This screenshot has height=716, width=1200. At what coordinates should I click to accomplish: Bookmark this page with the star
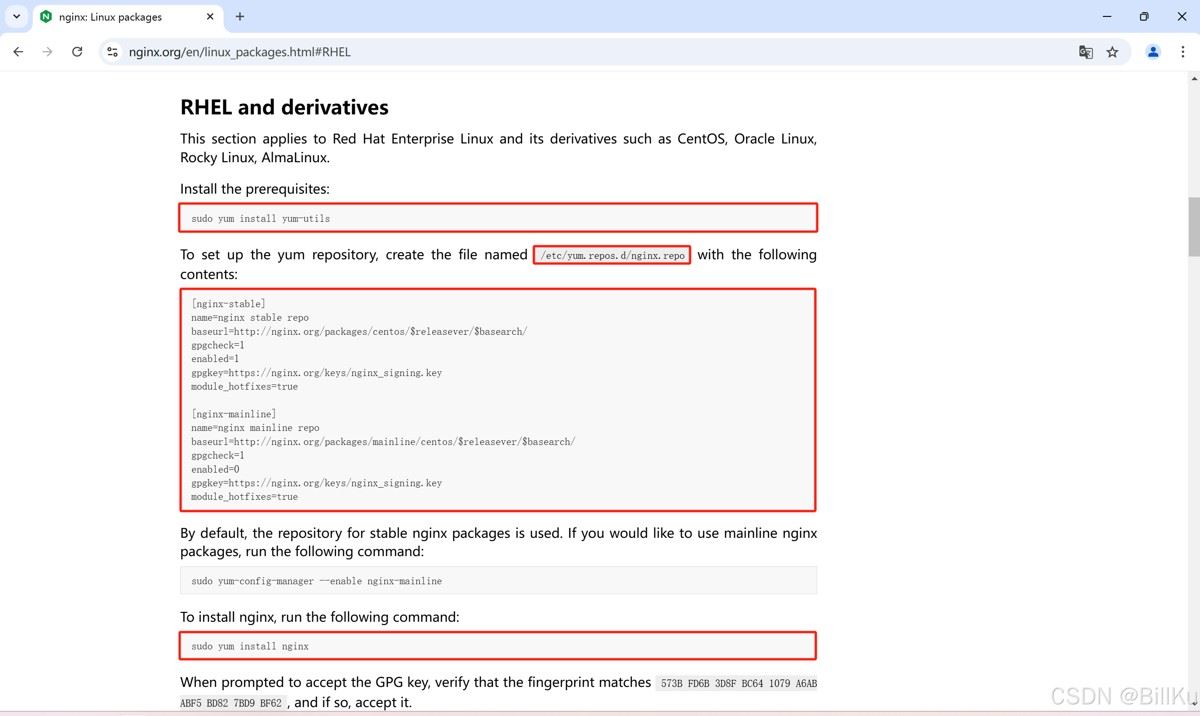click(x=1112, y=52)
